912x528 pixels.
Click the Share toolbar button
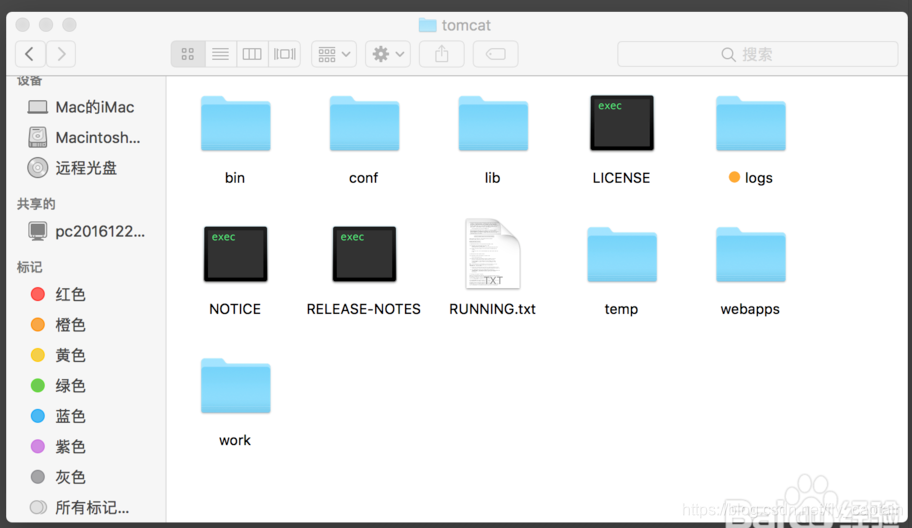tap(442, 54)
